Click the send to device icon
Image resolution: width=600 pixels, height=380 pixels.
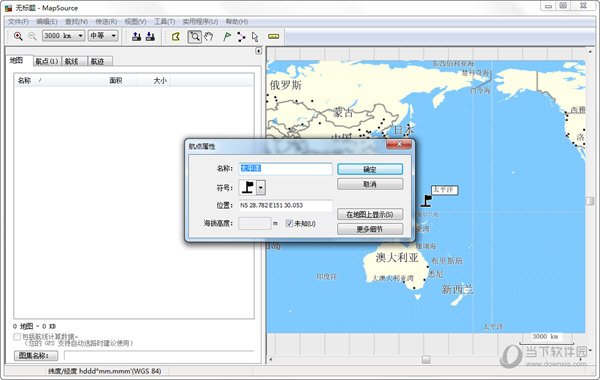point(136,36)
